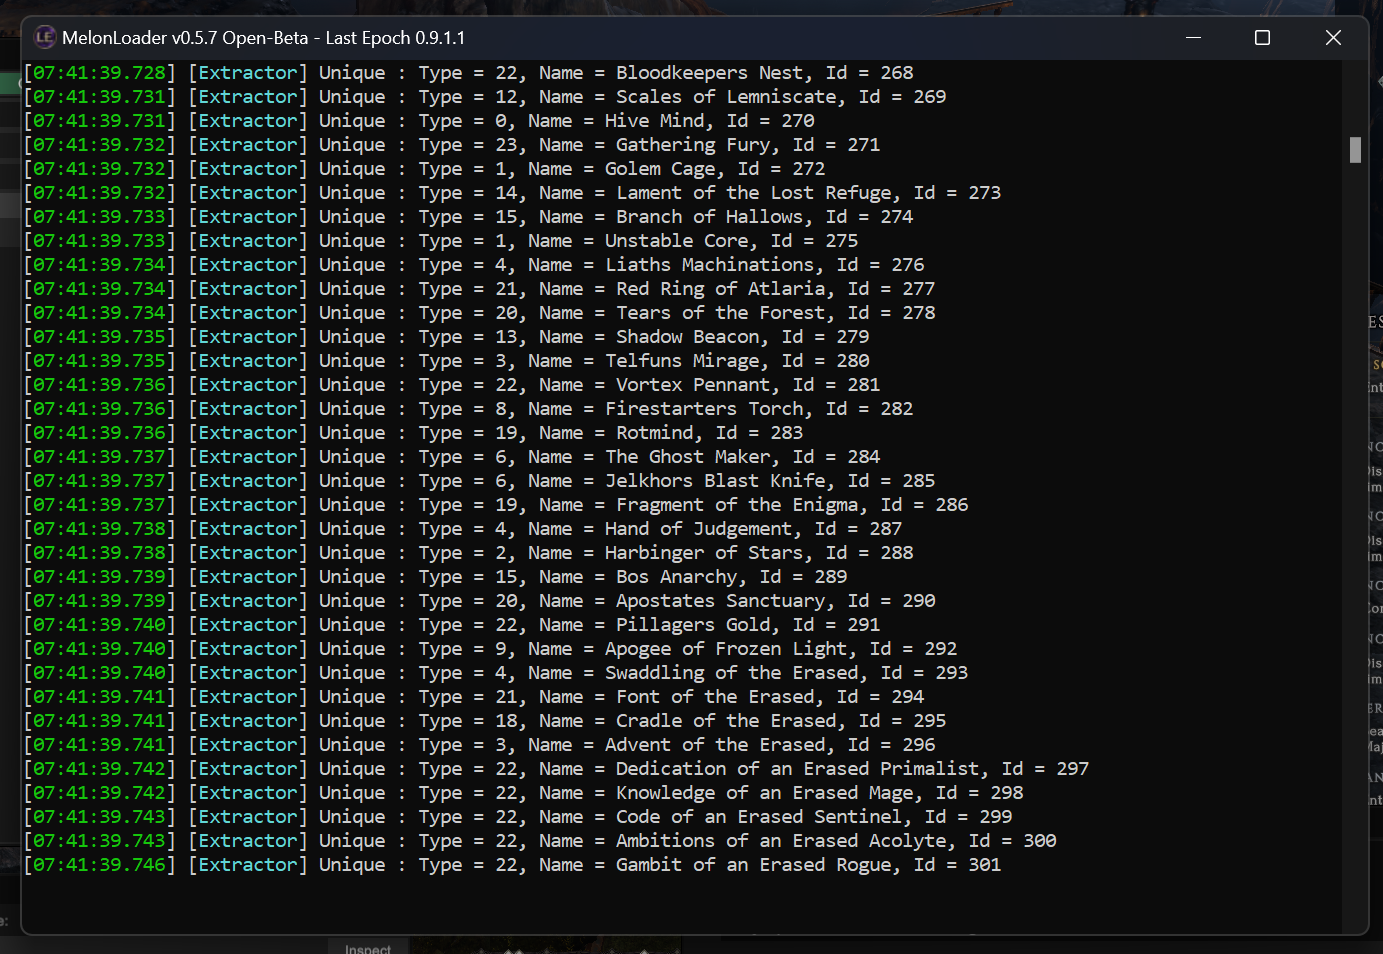Select the name 'Bloodkeepers Nest' in the log
Image resolution: width=1383 pixels, height=954 pixels.
point(709,73)
